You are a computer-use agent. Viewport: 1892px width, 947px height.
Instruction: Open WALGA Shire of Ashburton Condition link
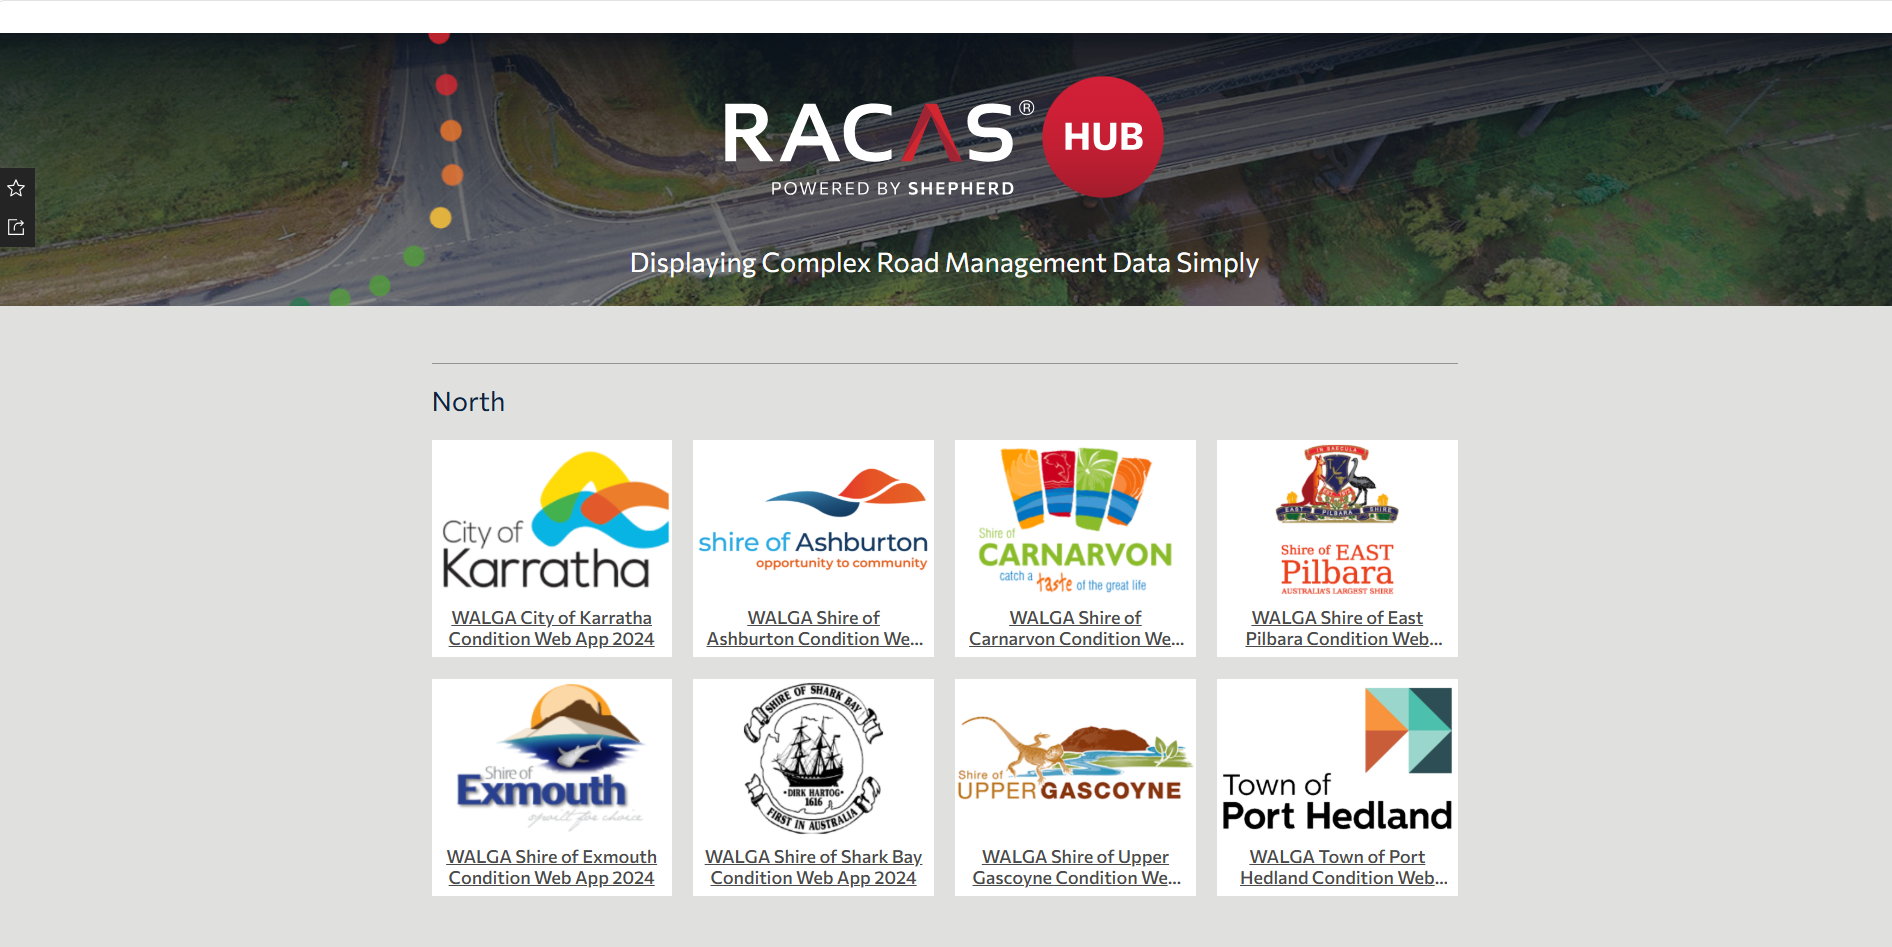814,629
